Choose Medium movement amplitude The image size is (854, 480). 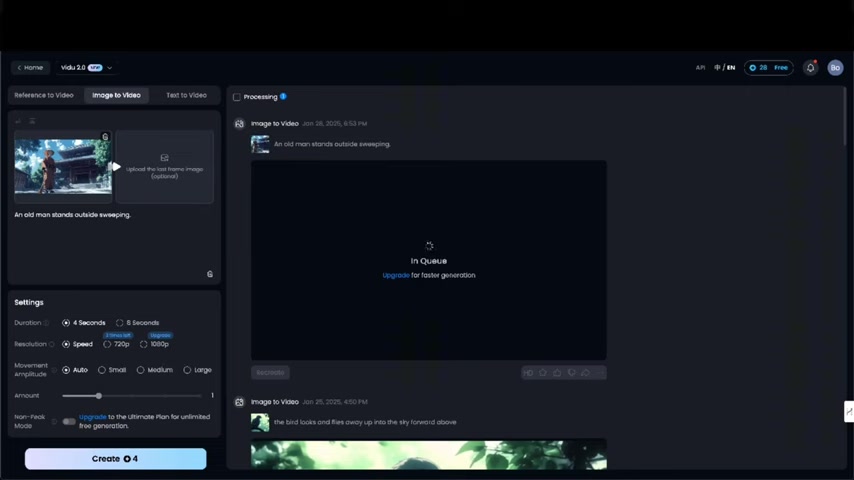[x=140, y=370]
